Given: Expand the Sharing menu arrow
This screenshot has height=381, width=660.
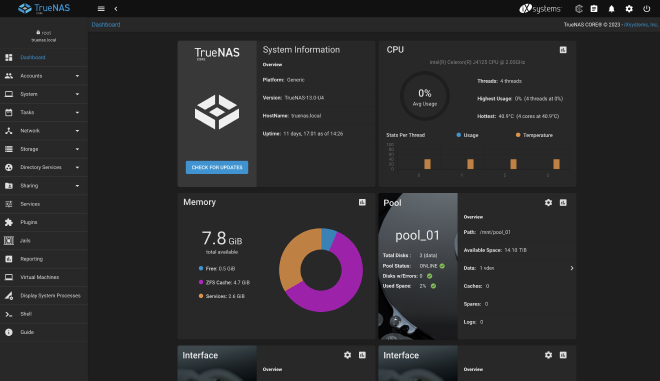Looking at the screenshot, I should click(77, 186).
